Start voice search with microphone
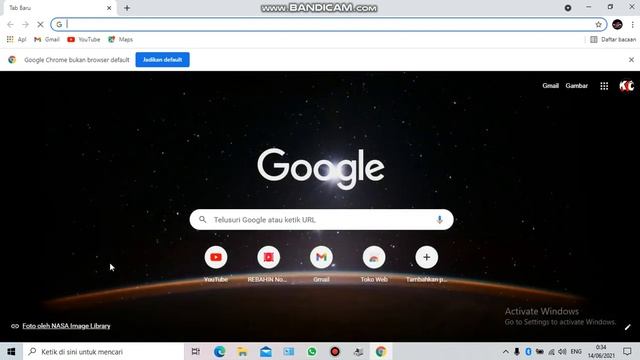 coord(440,220)
